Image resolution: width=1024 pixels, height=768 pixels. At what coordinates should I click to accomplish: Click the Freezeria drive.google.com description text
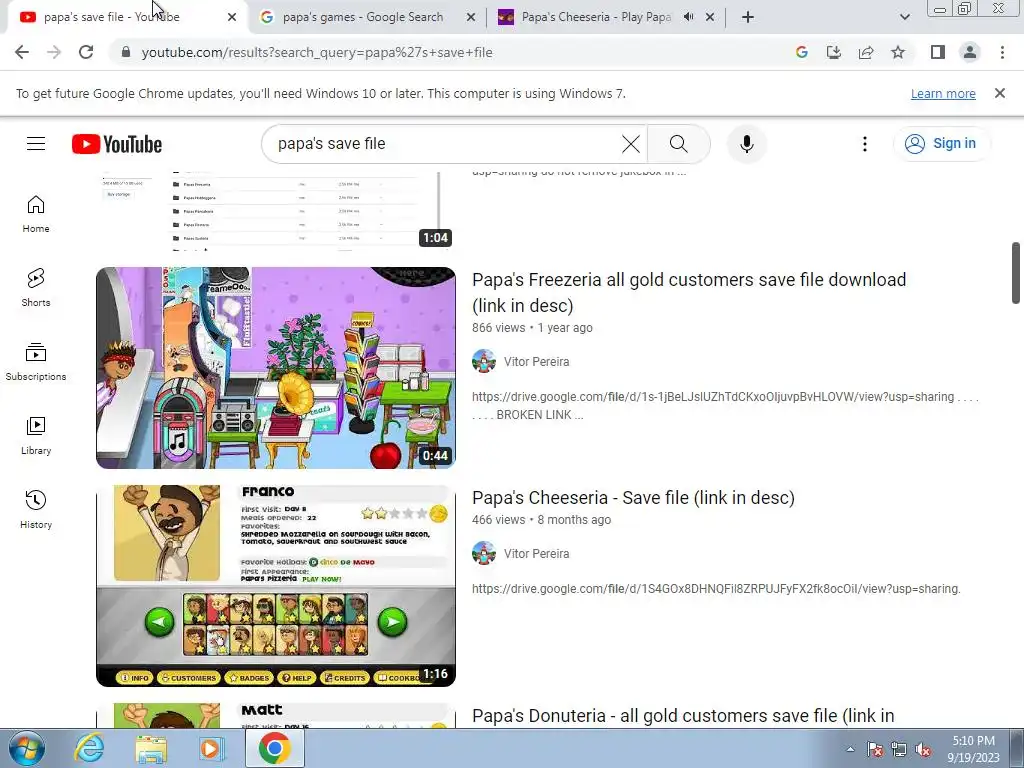tap(725, 406)
